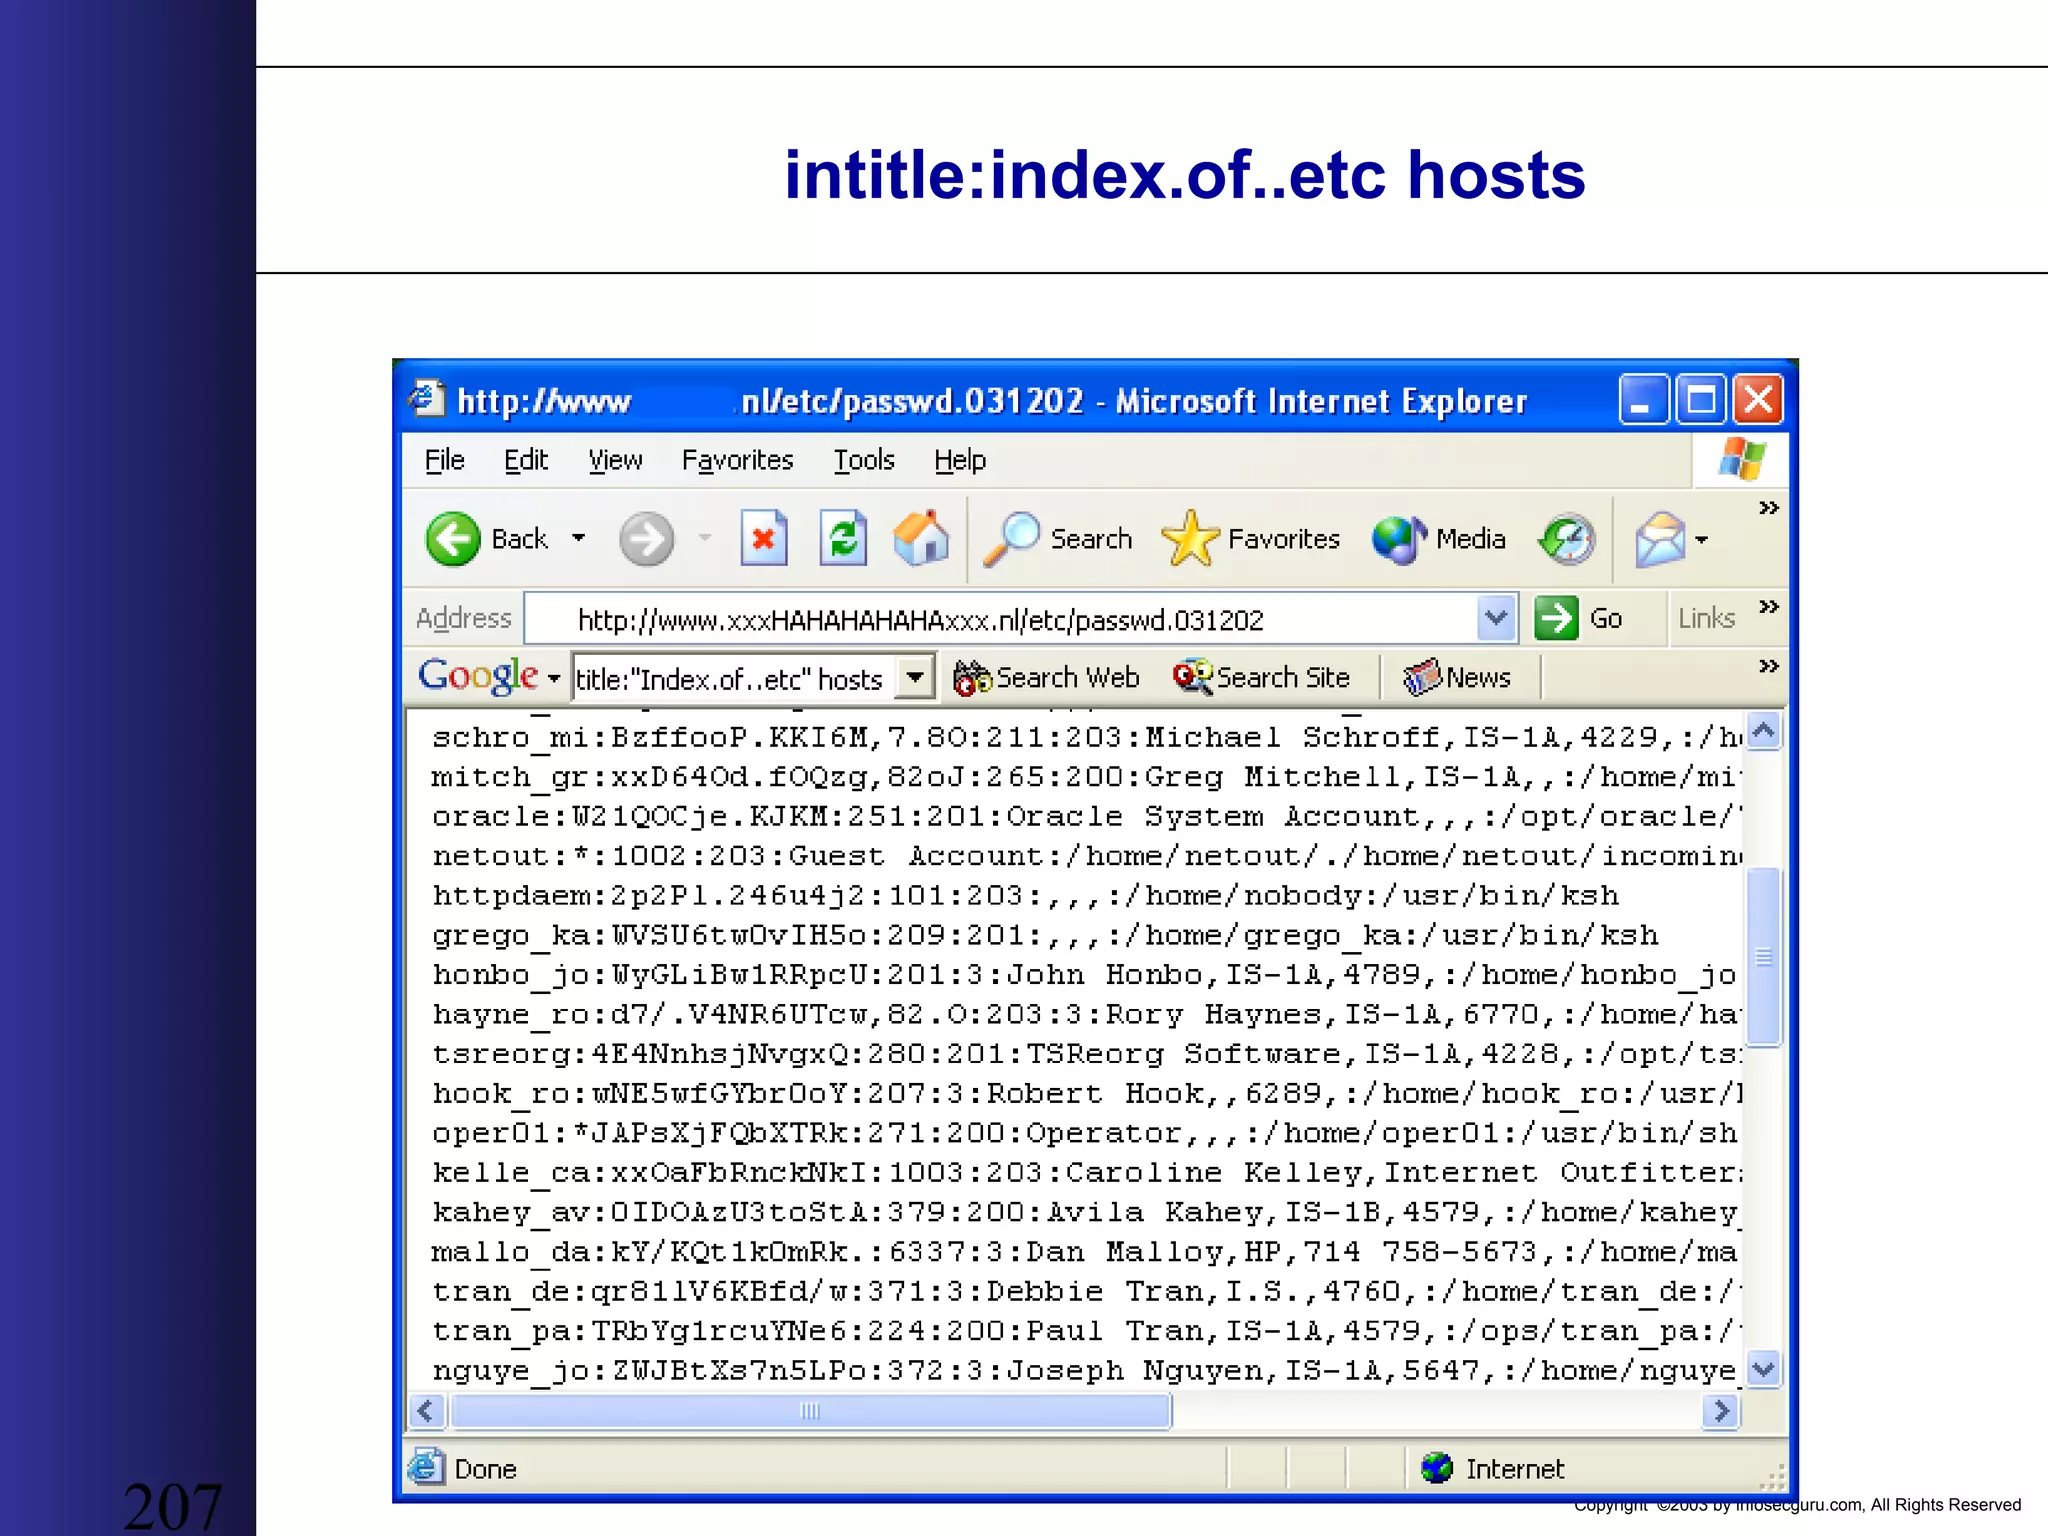The image size is (2048, 1536).
Task: Click the Forward arrow button
Action: [646, 539]
